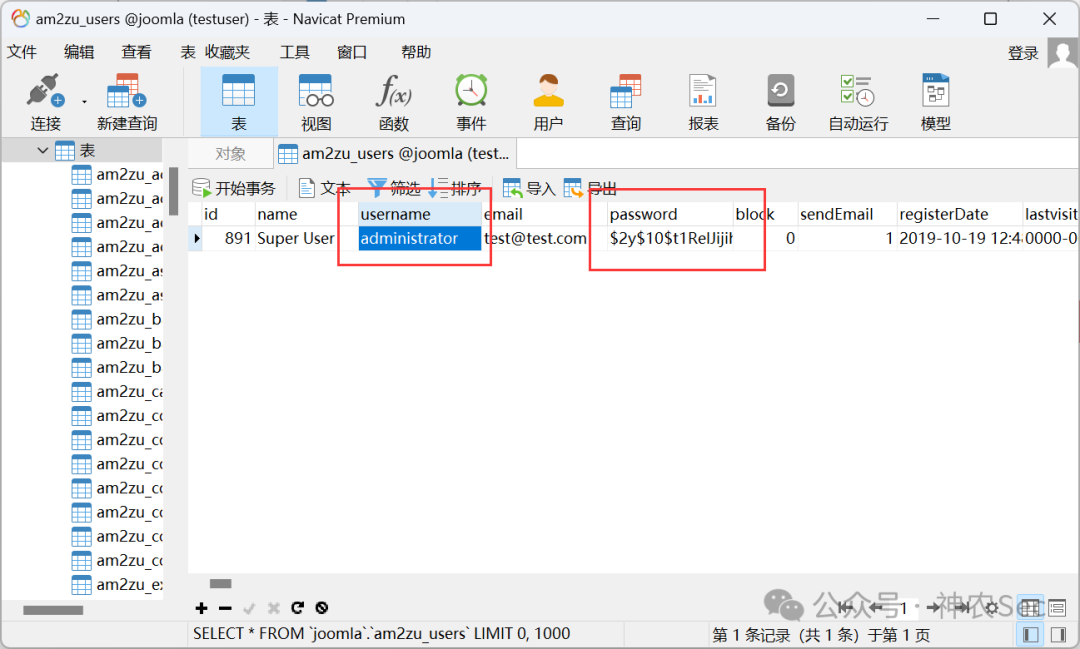This screenshot has height=649, width=1080.
Task: Open the 表 menu in the menu bar
Action: point(188,52)
